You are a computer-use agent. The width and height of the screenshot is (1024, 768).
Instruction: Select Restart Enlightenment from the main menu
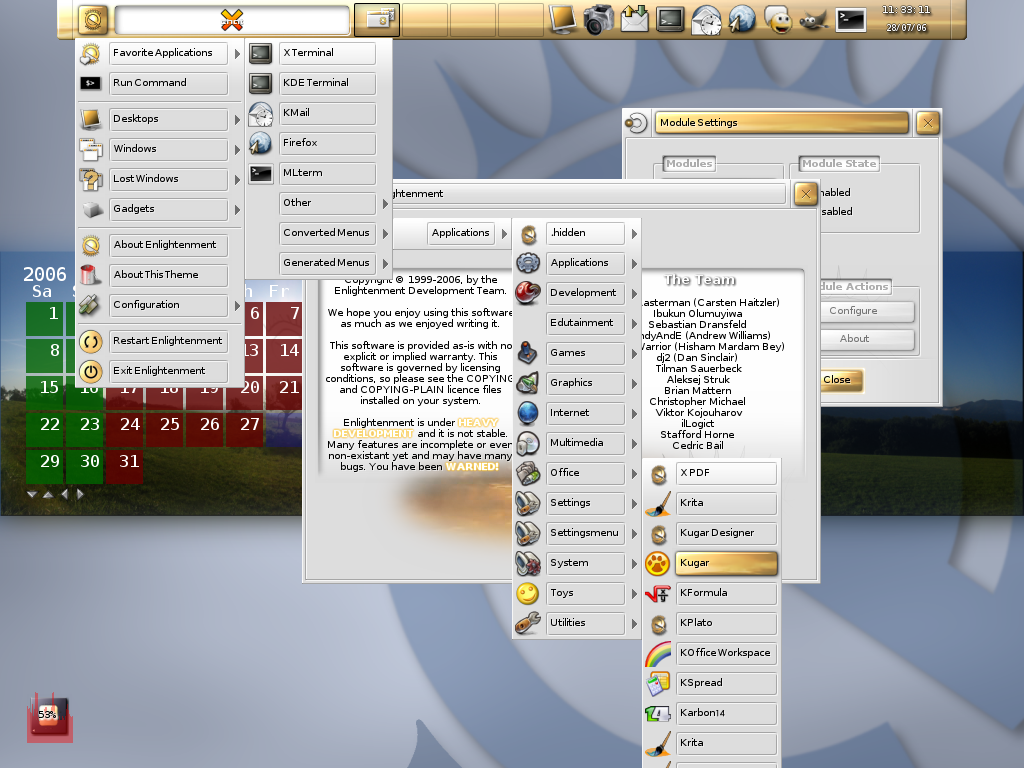(x=169, y=341)
